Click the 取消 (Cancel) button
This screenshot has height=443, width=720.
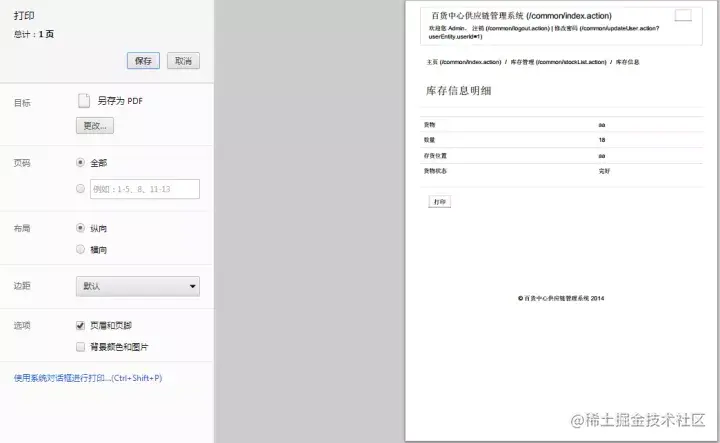click(x=183, y=61)
